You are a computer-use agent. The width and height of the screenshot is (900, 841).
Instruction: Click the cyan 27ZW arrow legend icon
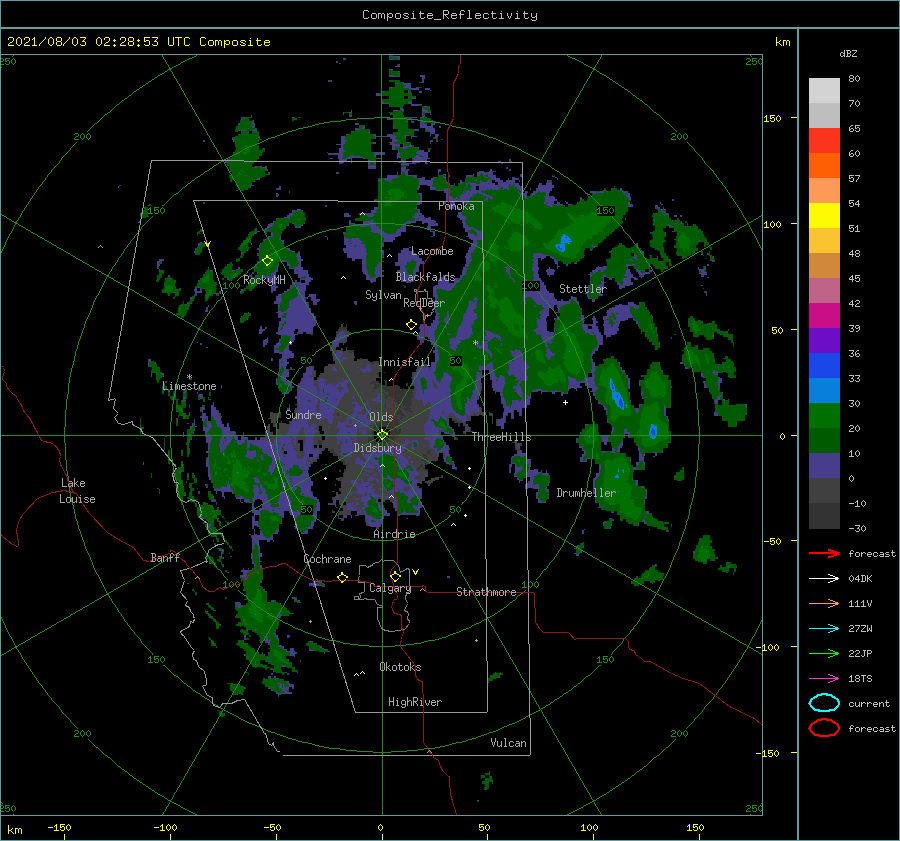tap(824, 629)
